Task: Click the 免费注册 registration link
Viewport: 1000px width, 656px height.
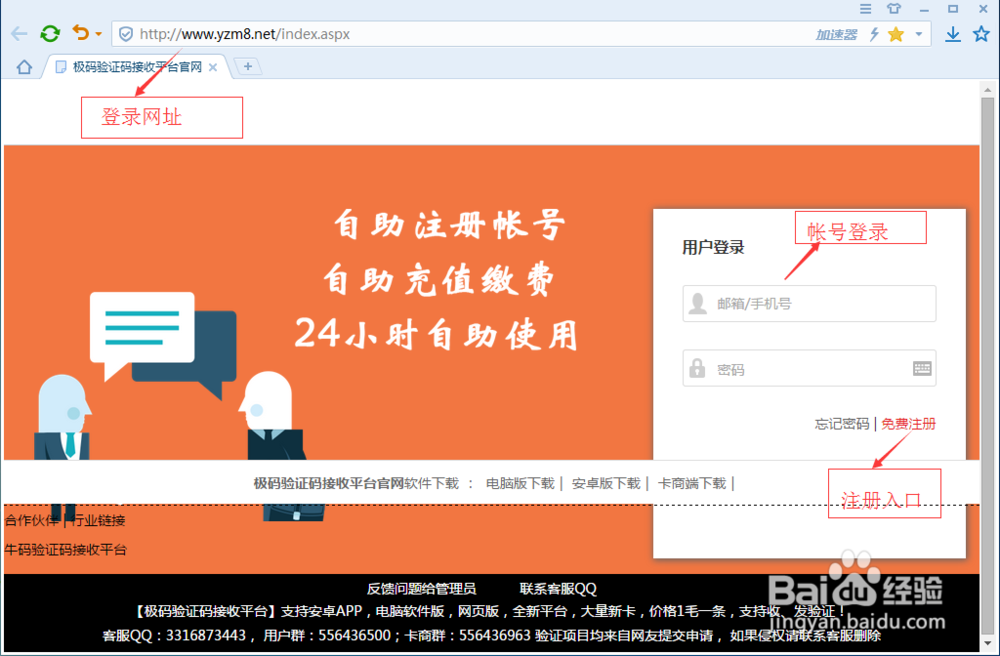Action: click(x=908, y=423)
